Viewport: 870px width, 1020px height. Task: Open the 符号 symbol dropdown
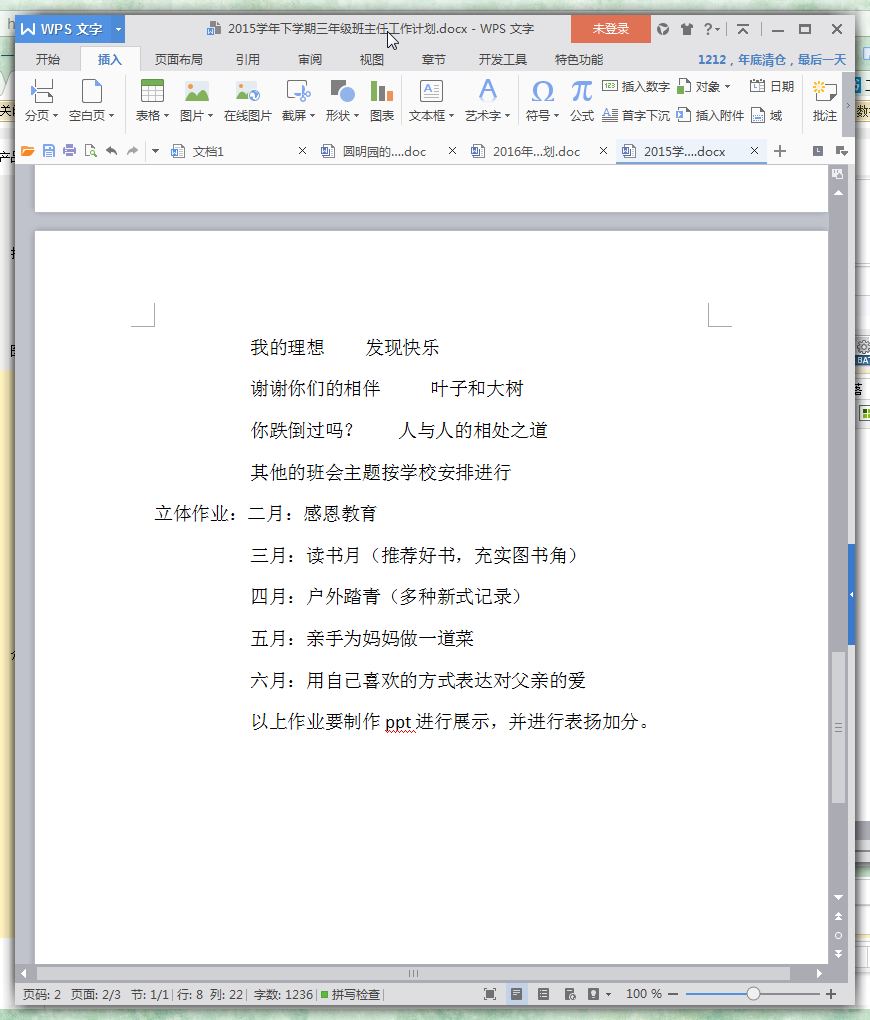point(543,116)
